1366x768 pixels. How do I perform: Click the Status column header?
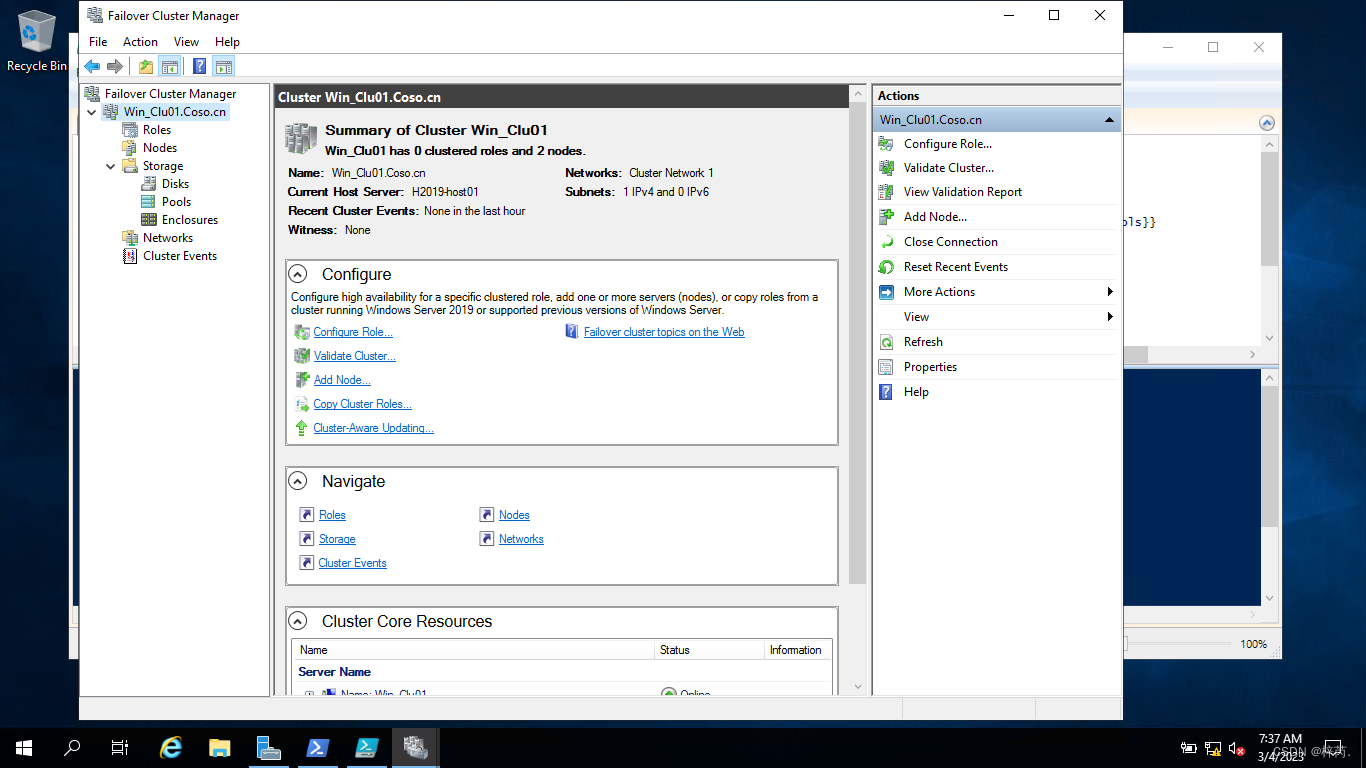(x=709, y=650)
